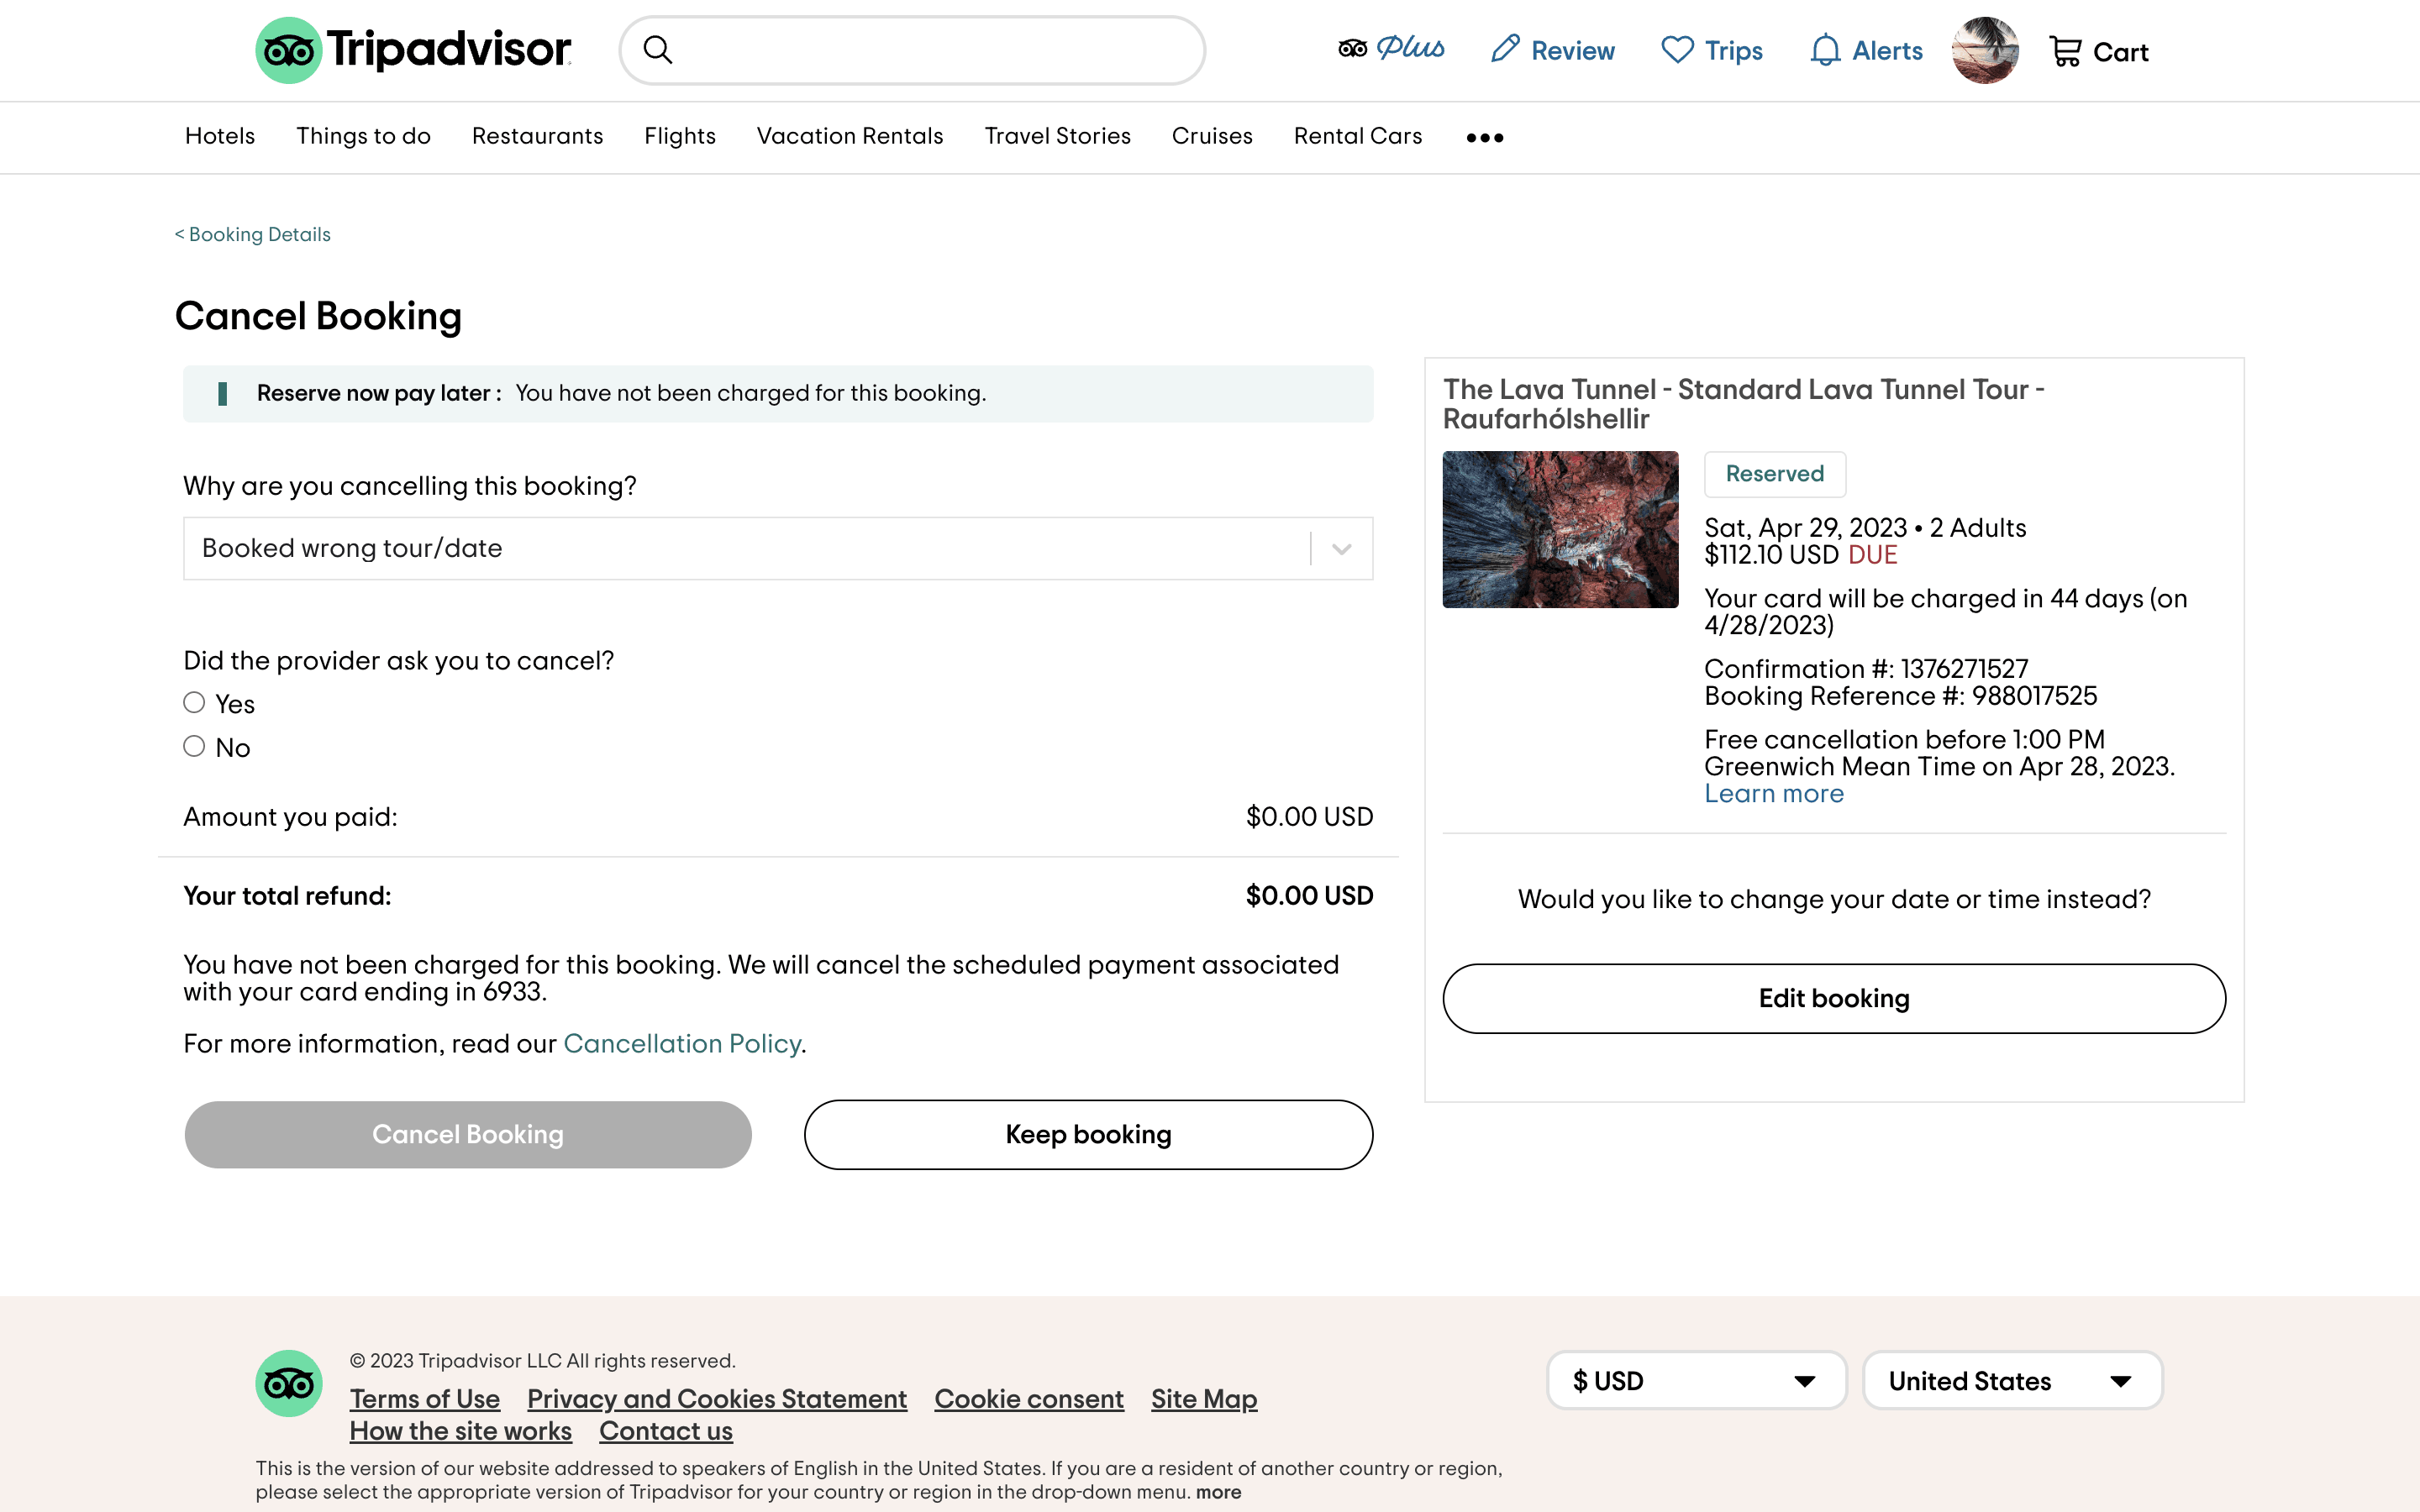Open profile avatar photo menu
Screen dimensions: 2420x1512
coord(1985,50)
